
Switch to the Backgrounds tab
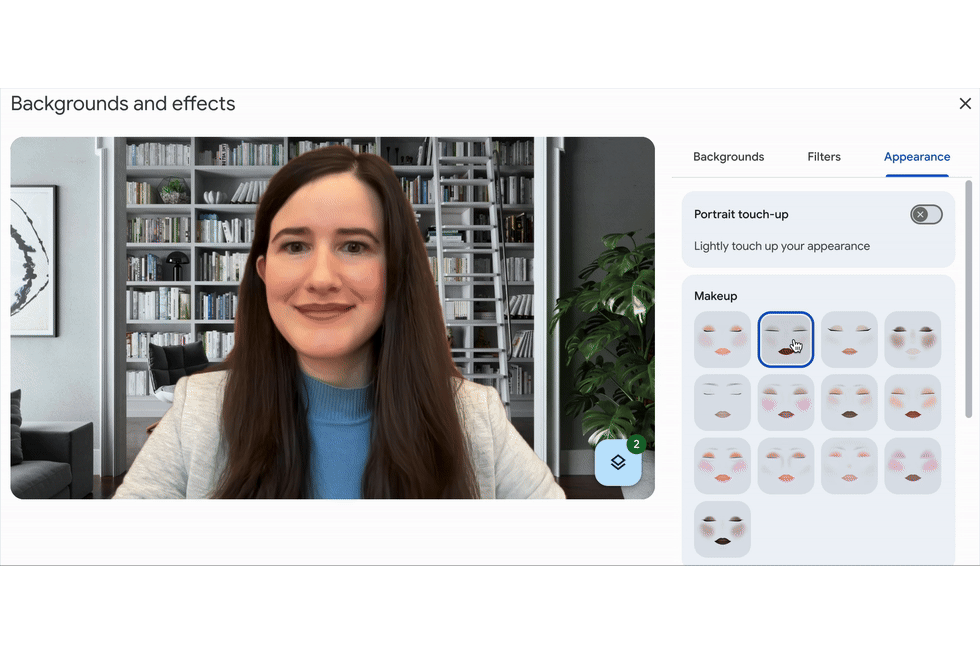(728, 157)
